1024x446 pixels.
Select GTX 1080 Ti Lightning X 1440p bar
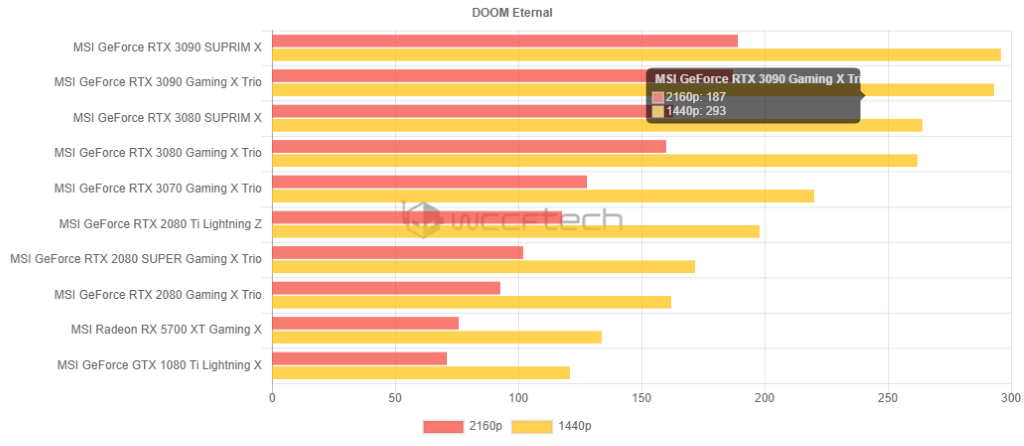[x=420, y=373]
